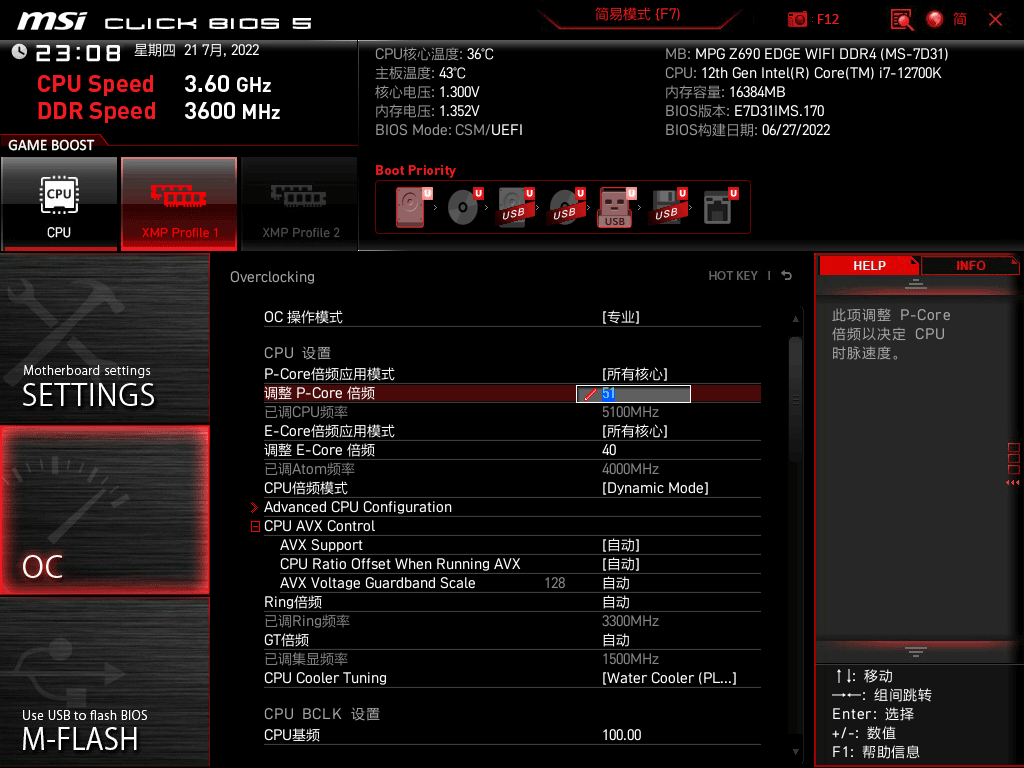1024x768 pixels.
Task: Select the USB floppy boot device icon
Action: (668, 207)
